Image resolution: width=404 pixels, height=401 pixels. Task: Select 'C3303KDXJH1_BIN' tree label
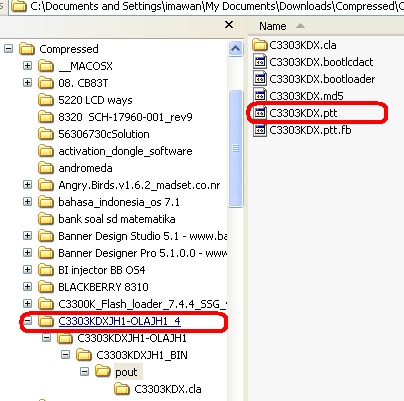click(x=142, y=355)
